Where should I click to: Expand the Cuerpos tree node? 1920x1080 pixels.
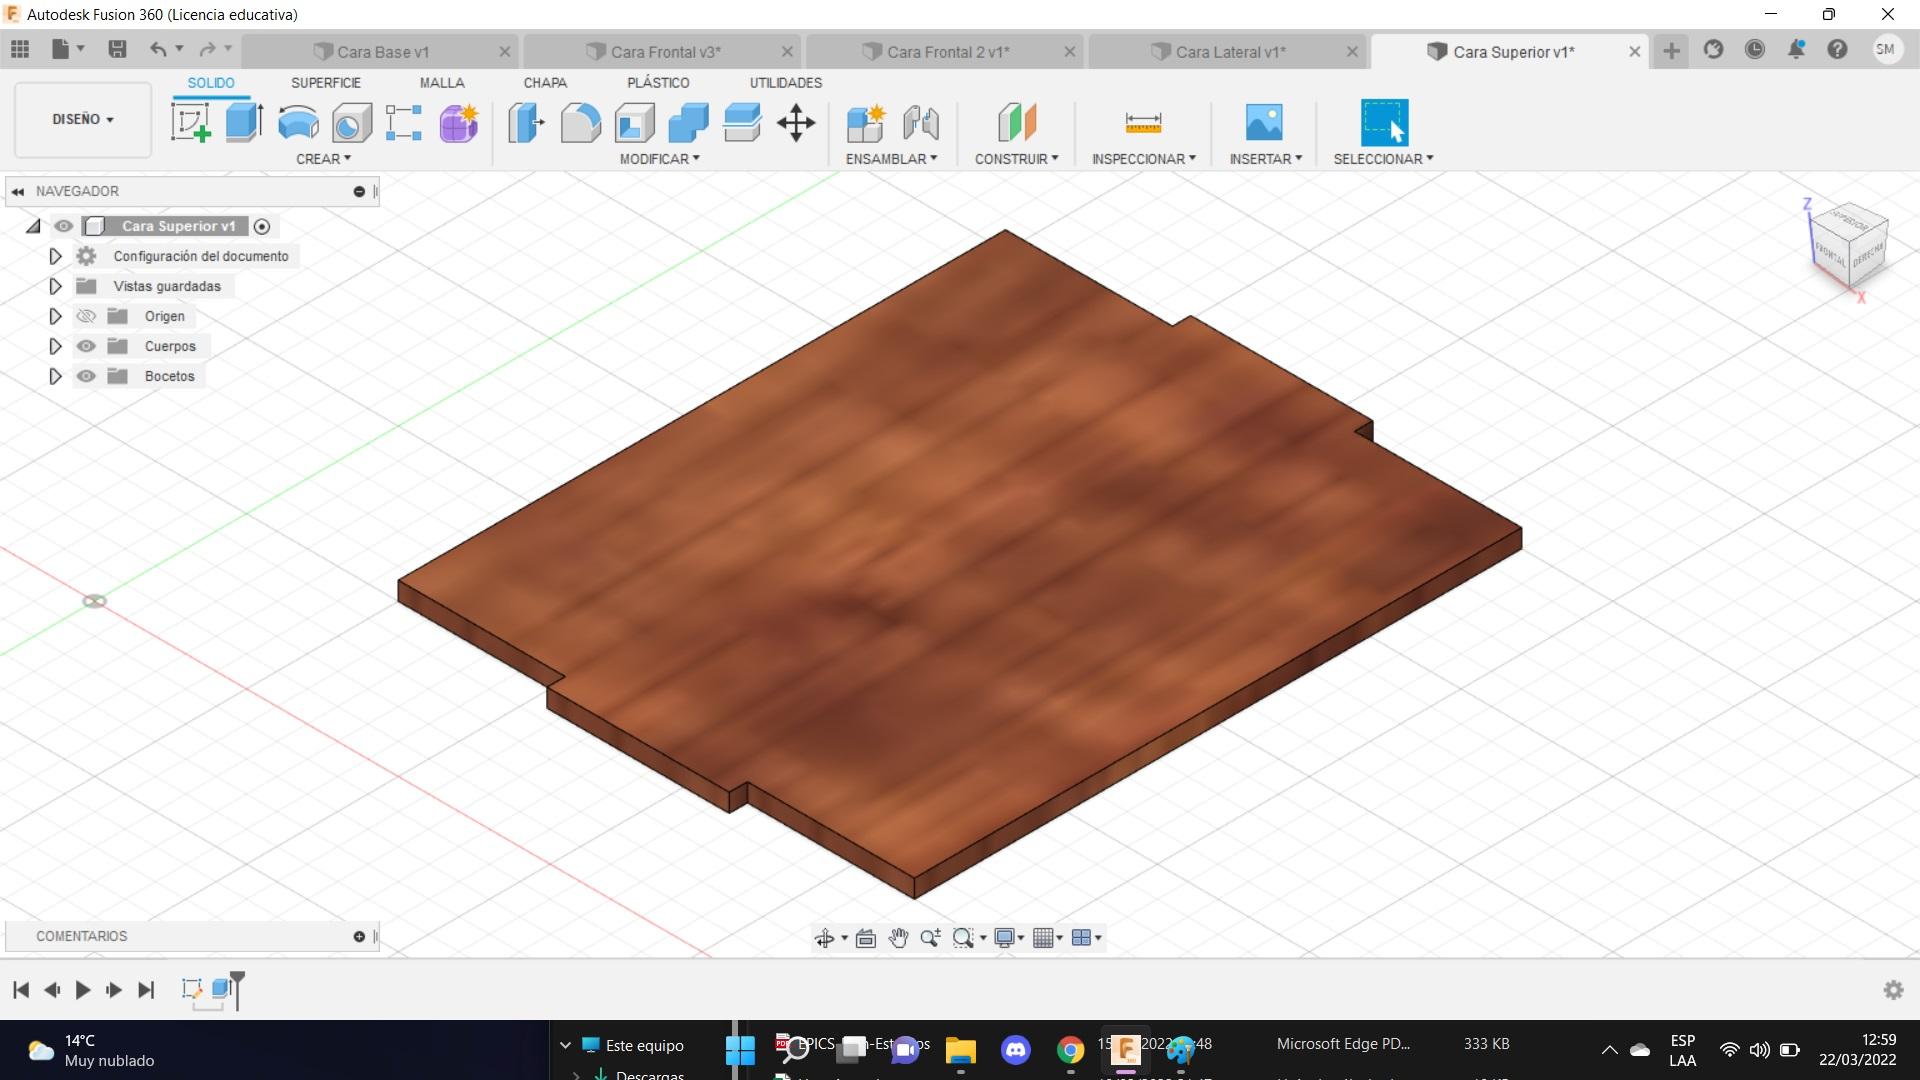pos(55,346)
